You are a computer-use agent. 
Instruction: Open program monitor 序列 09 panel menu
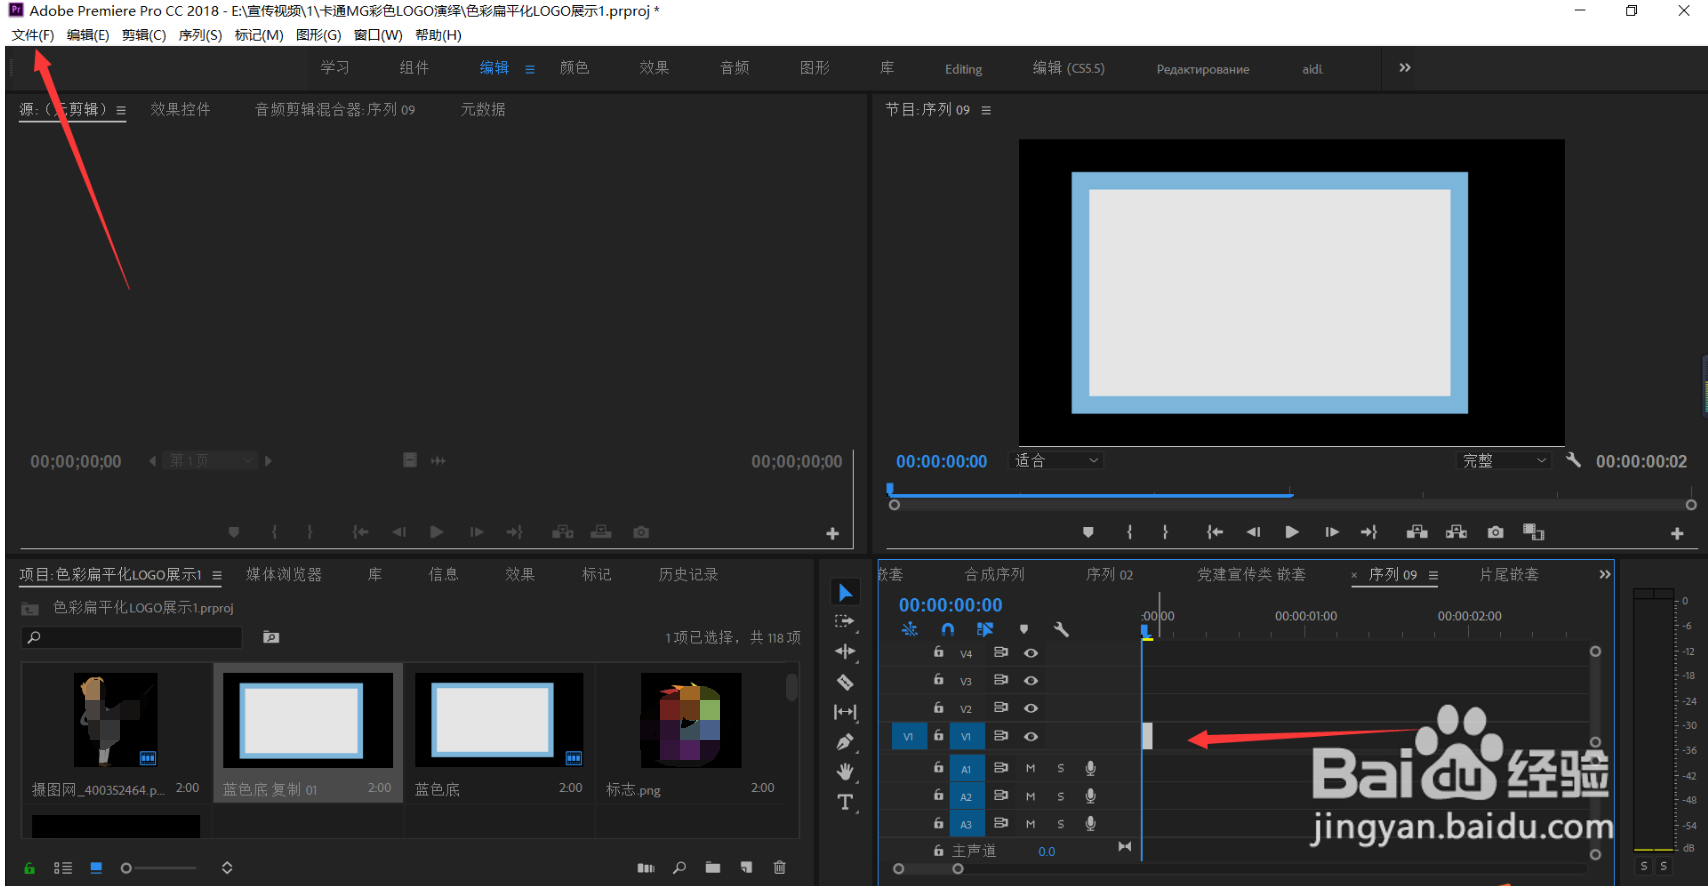click(x=986, y=110)
